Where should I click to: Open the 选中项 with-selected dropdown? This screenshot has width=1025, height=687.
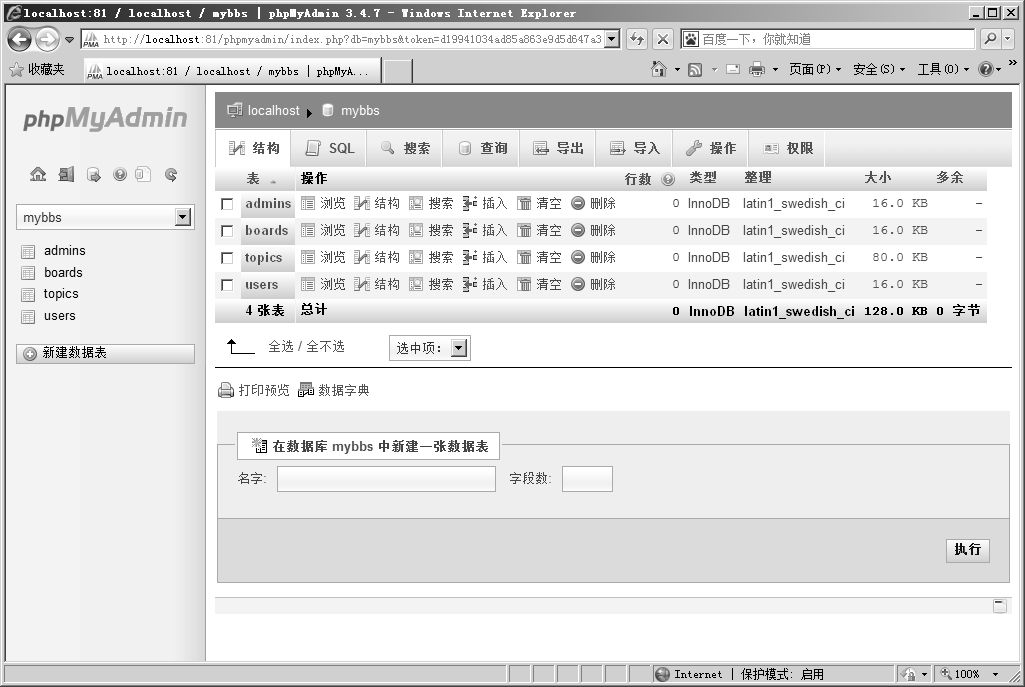(x=429, y=348)
